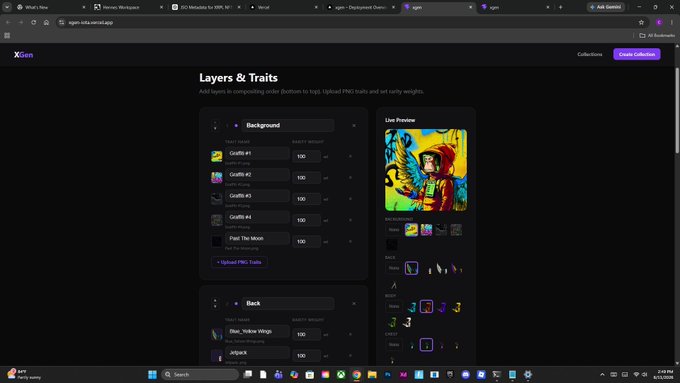
Task: Open a new browser tab
Action: (560, 7)
